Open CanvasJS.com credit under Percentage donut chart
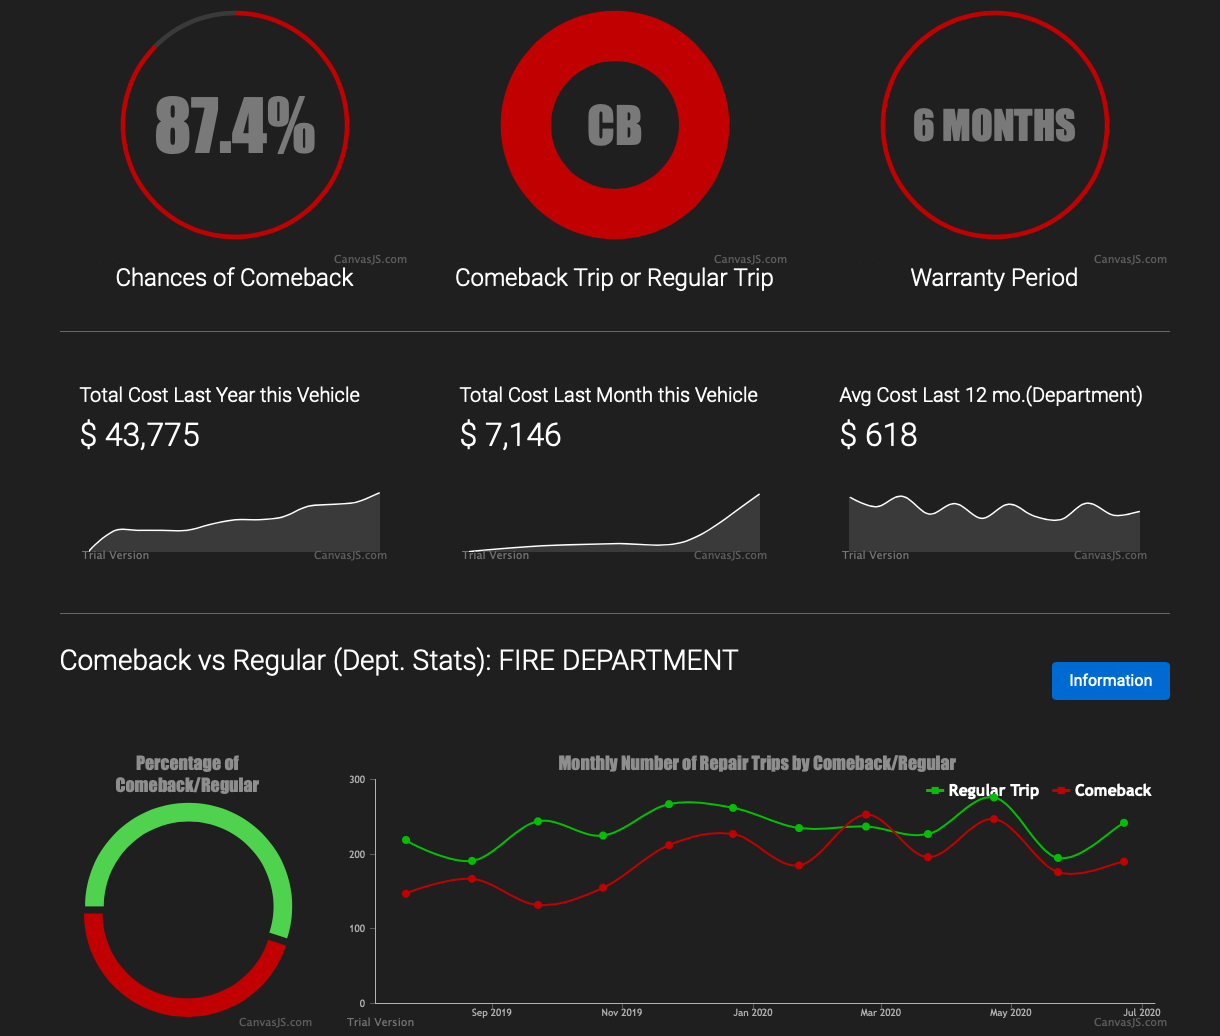 point(275,1022)
